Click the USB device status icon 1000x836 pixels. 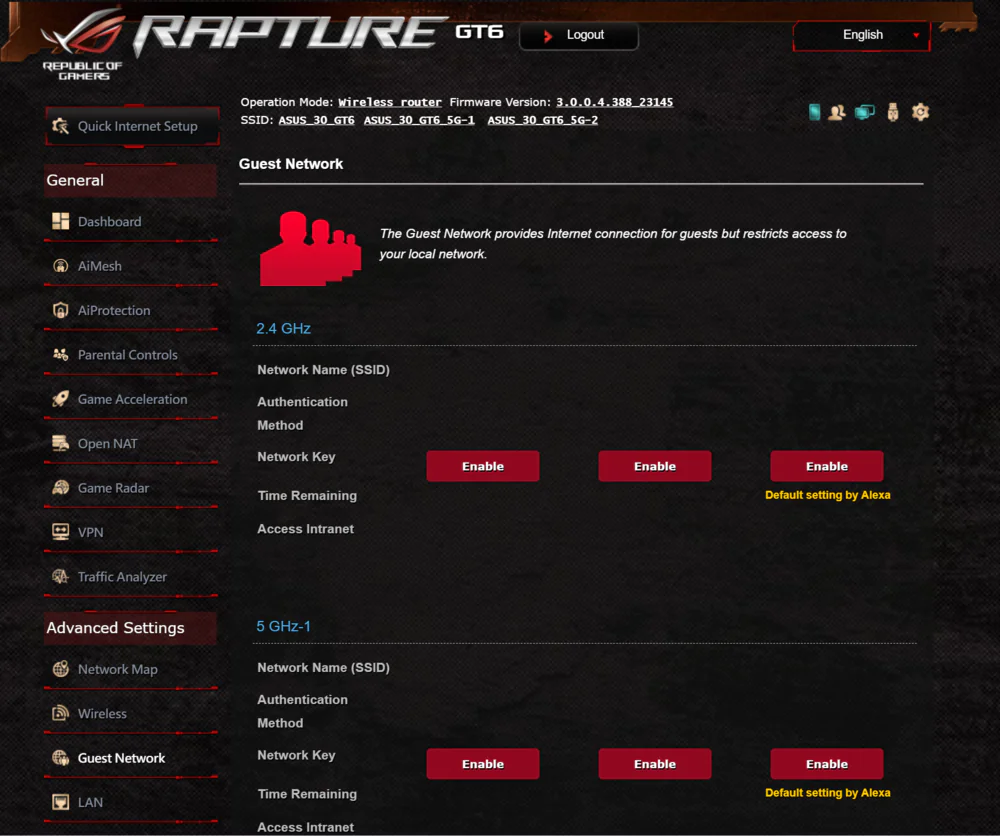point(893,112)
